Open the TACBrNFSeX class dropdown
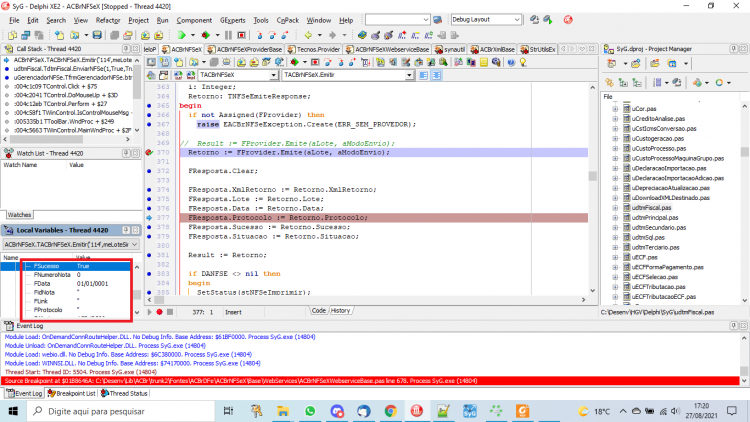 (x=274, y=75)
